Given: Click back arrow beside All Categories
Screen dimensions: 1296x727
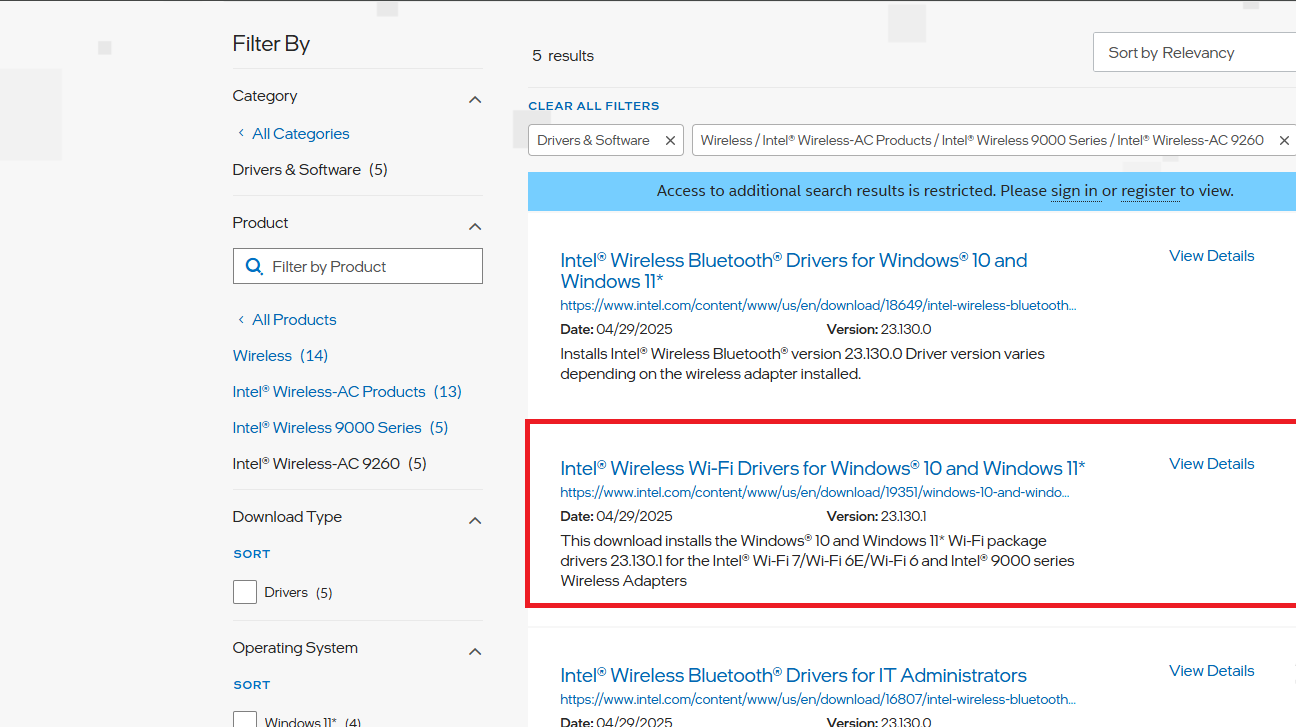Looking at the screenshot, I should click(x=241, y=134).
